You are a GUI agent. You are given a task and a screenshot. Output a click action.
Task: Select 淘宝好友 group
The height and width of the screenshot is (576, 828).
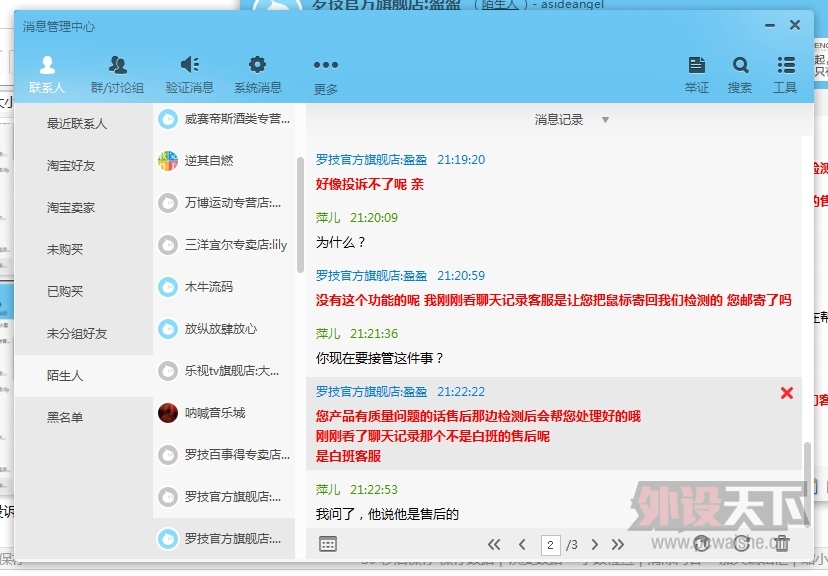83,165
